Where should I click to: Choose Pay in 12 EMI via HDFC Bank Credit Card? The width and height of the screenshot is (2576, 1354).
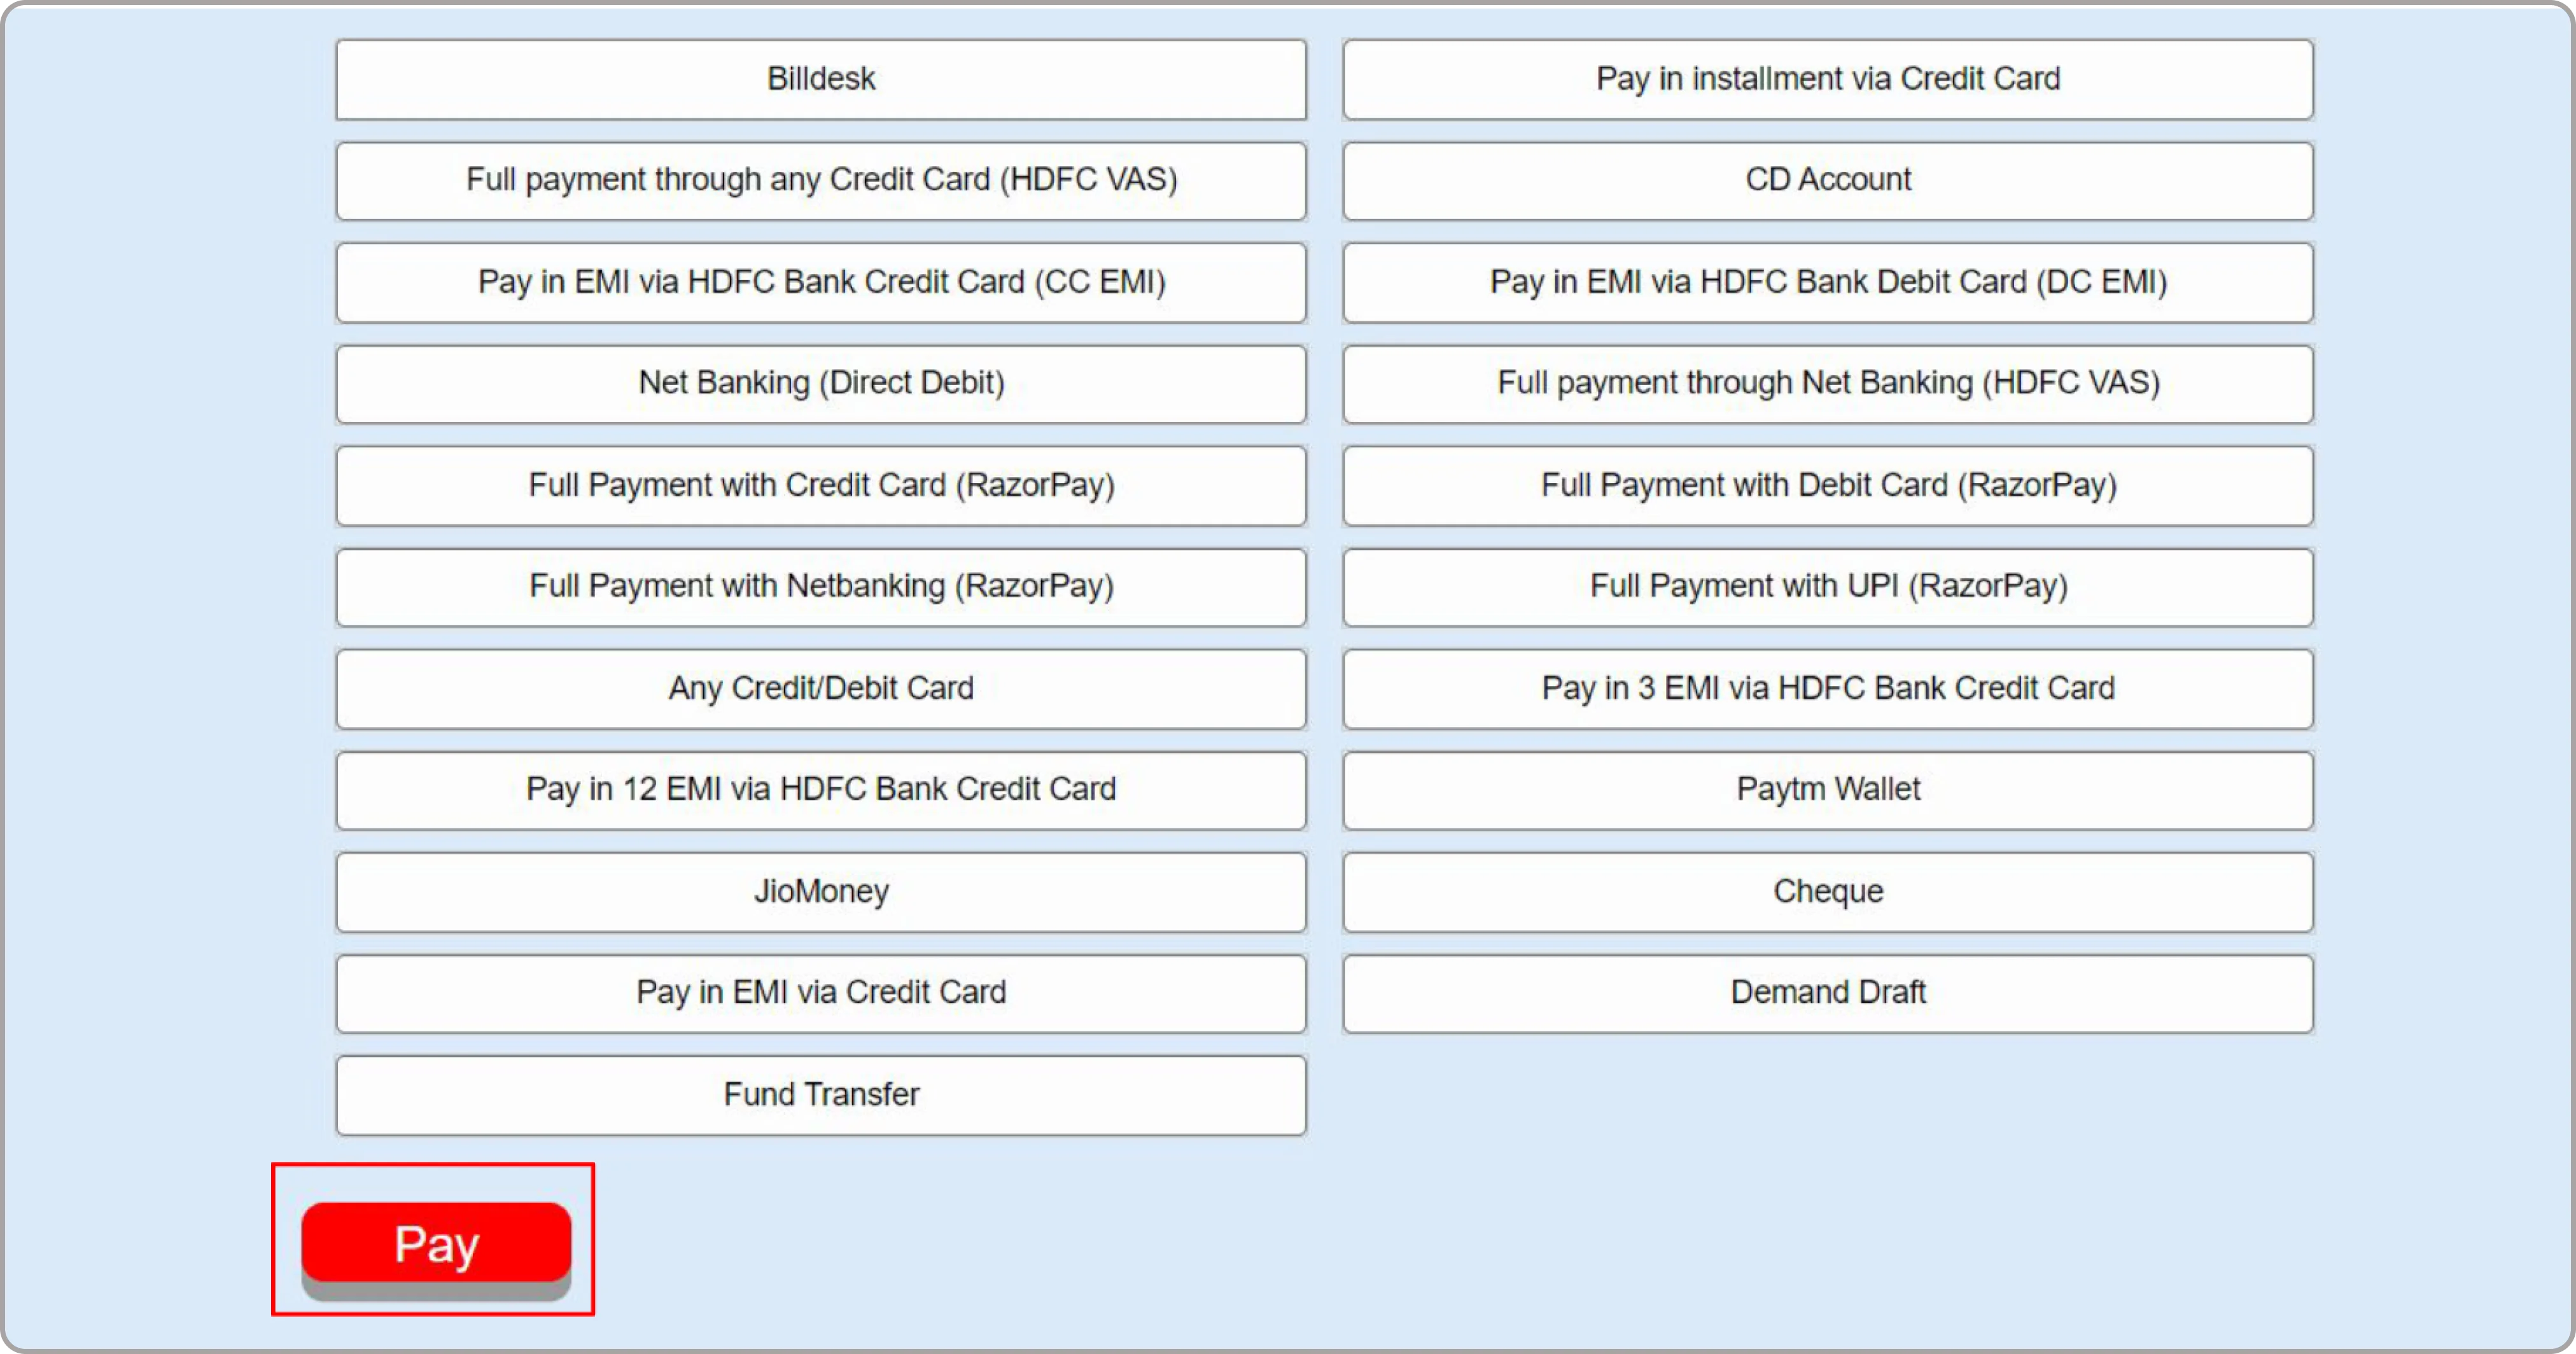point(821,790)
